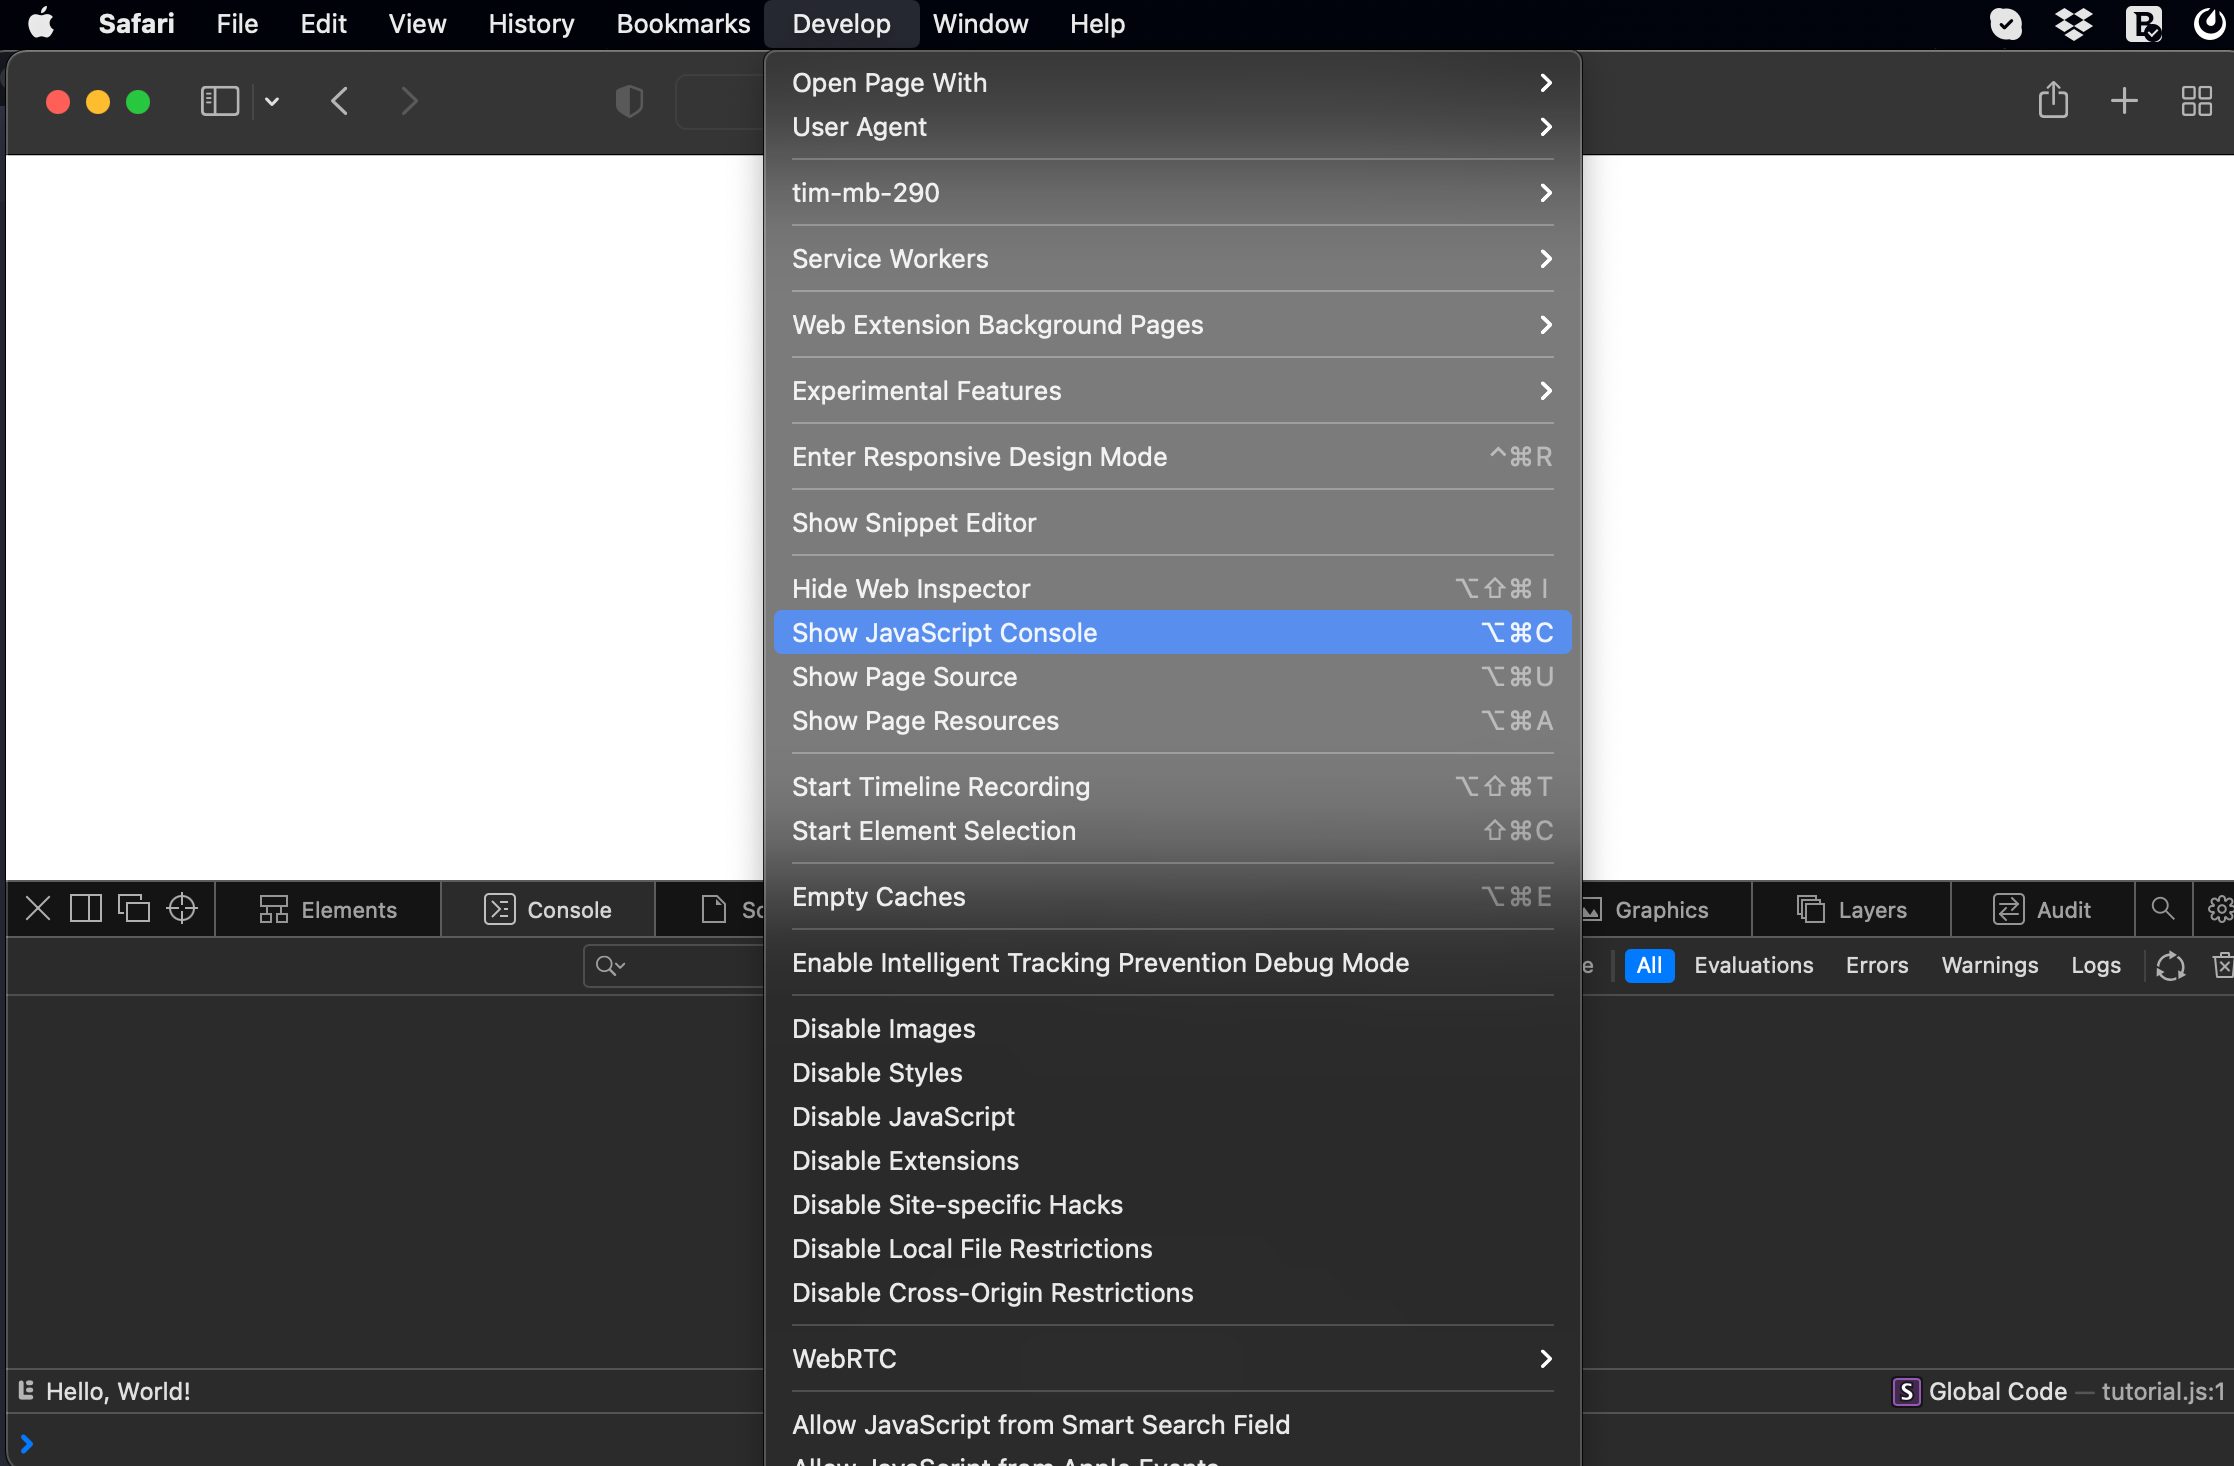Click element selection crosshair icon
Screen dimensions: 2234x1466
click(182, 909)
